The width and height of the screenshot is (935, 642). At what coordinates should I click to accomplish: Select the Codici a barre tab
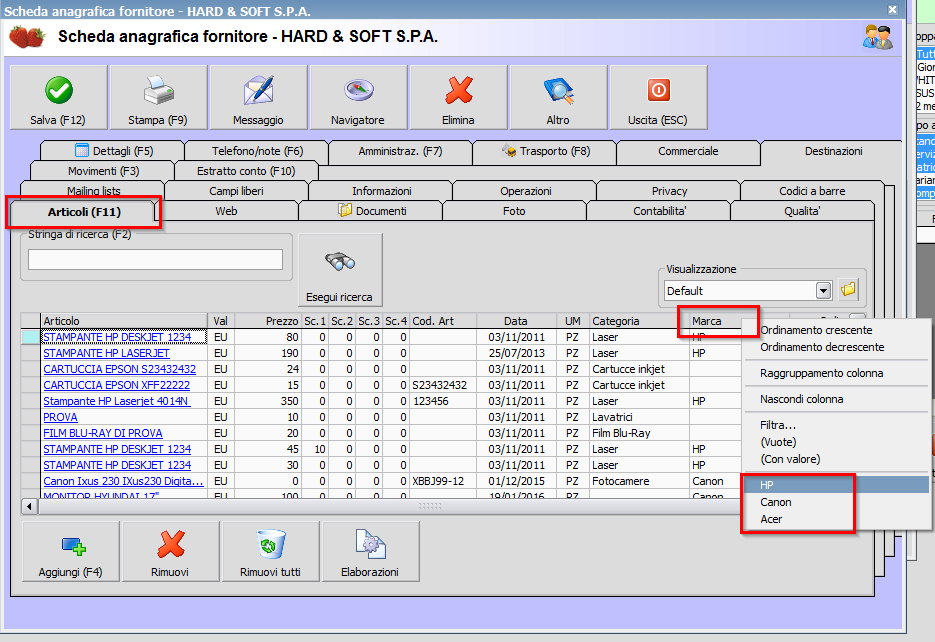[812, 191]
